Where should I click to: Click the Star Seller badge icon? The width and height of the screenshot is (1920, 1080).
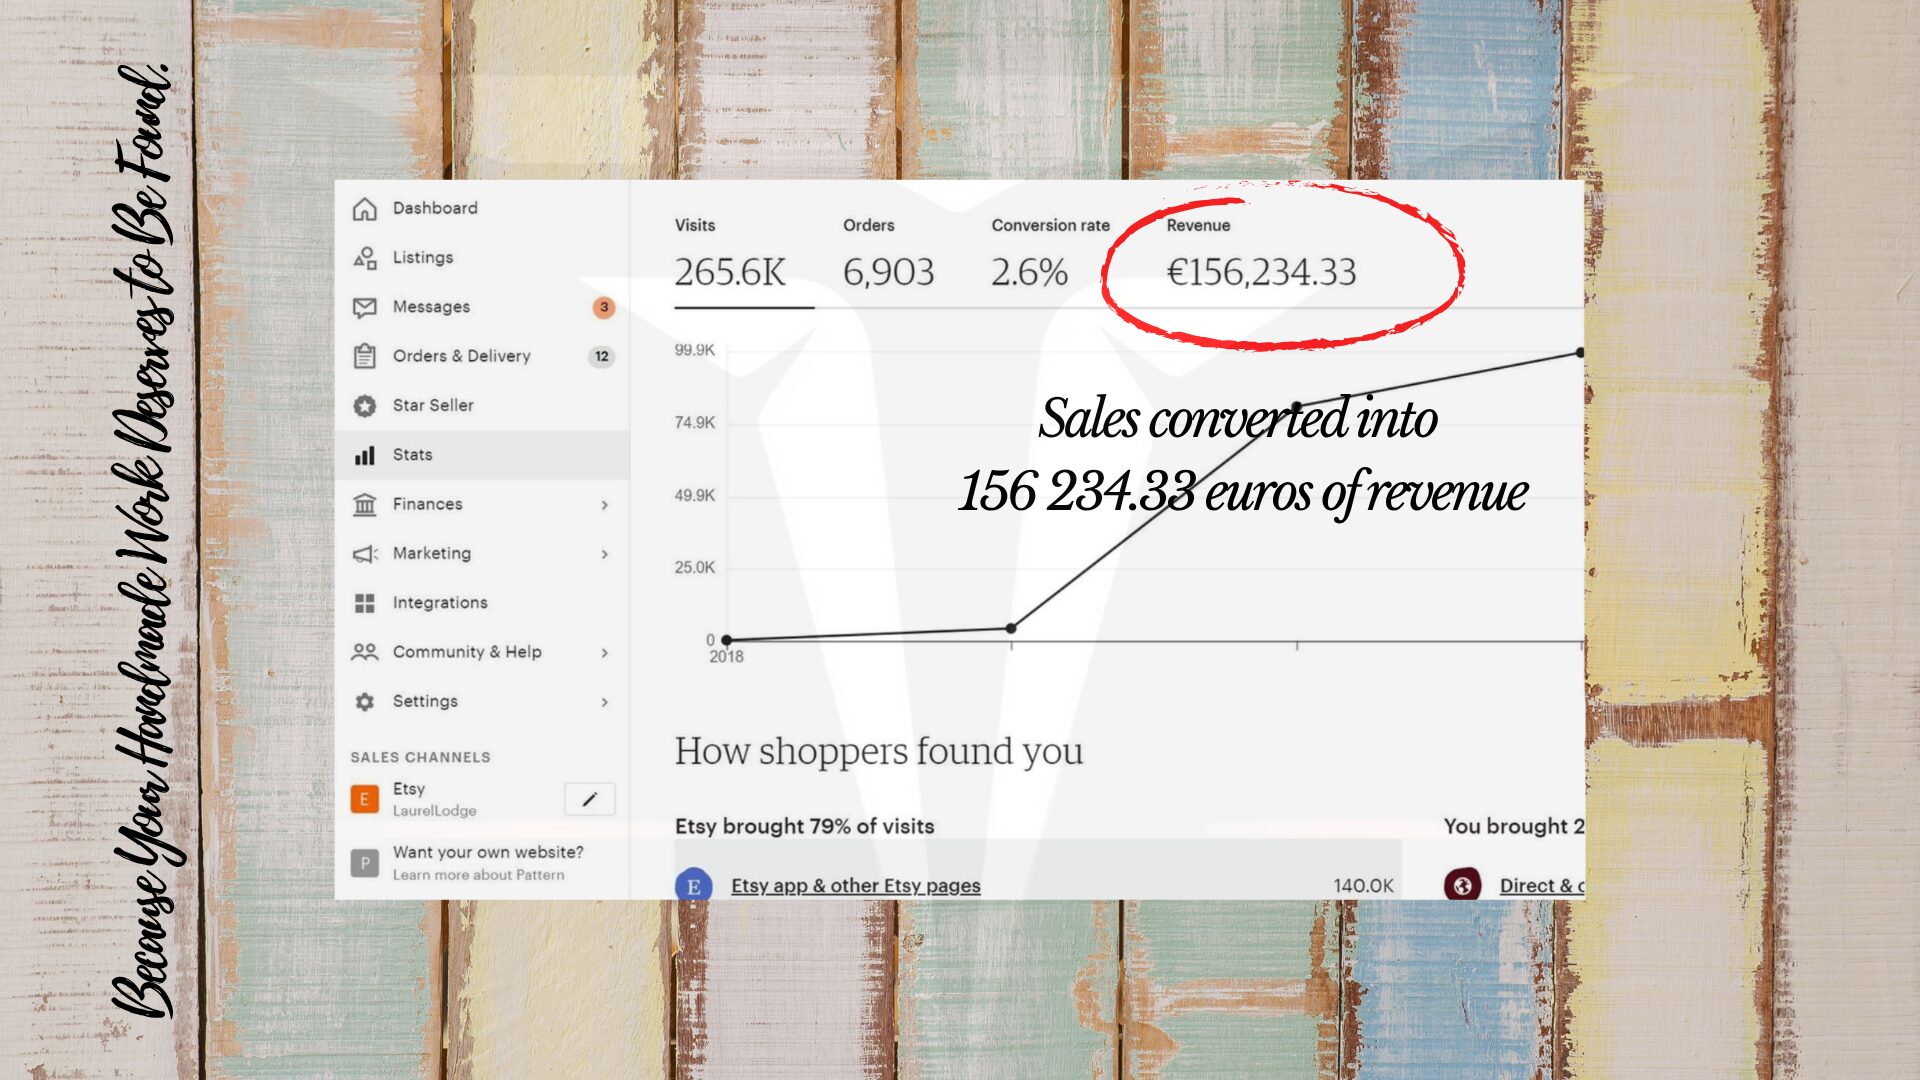(x=365, y=406)
